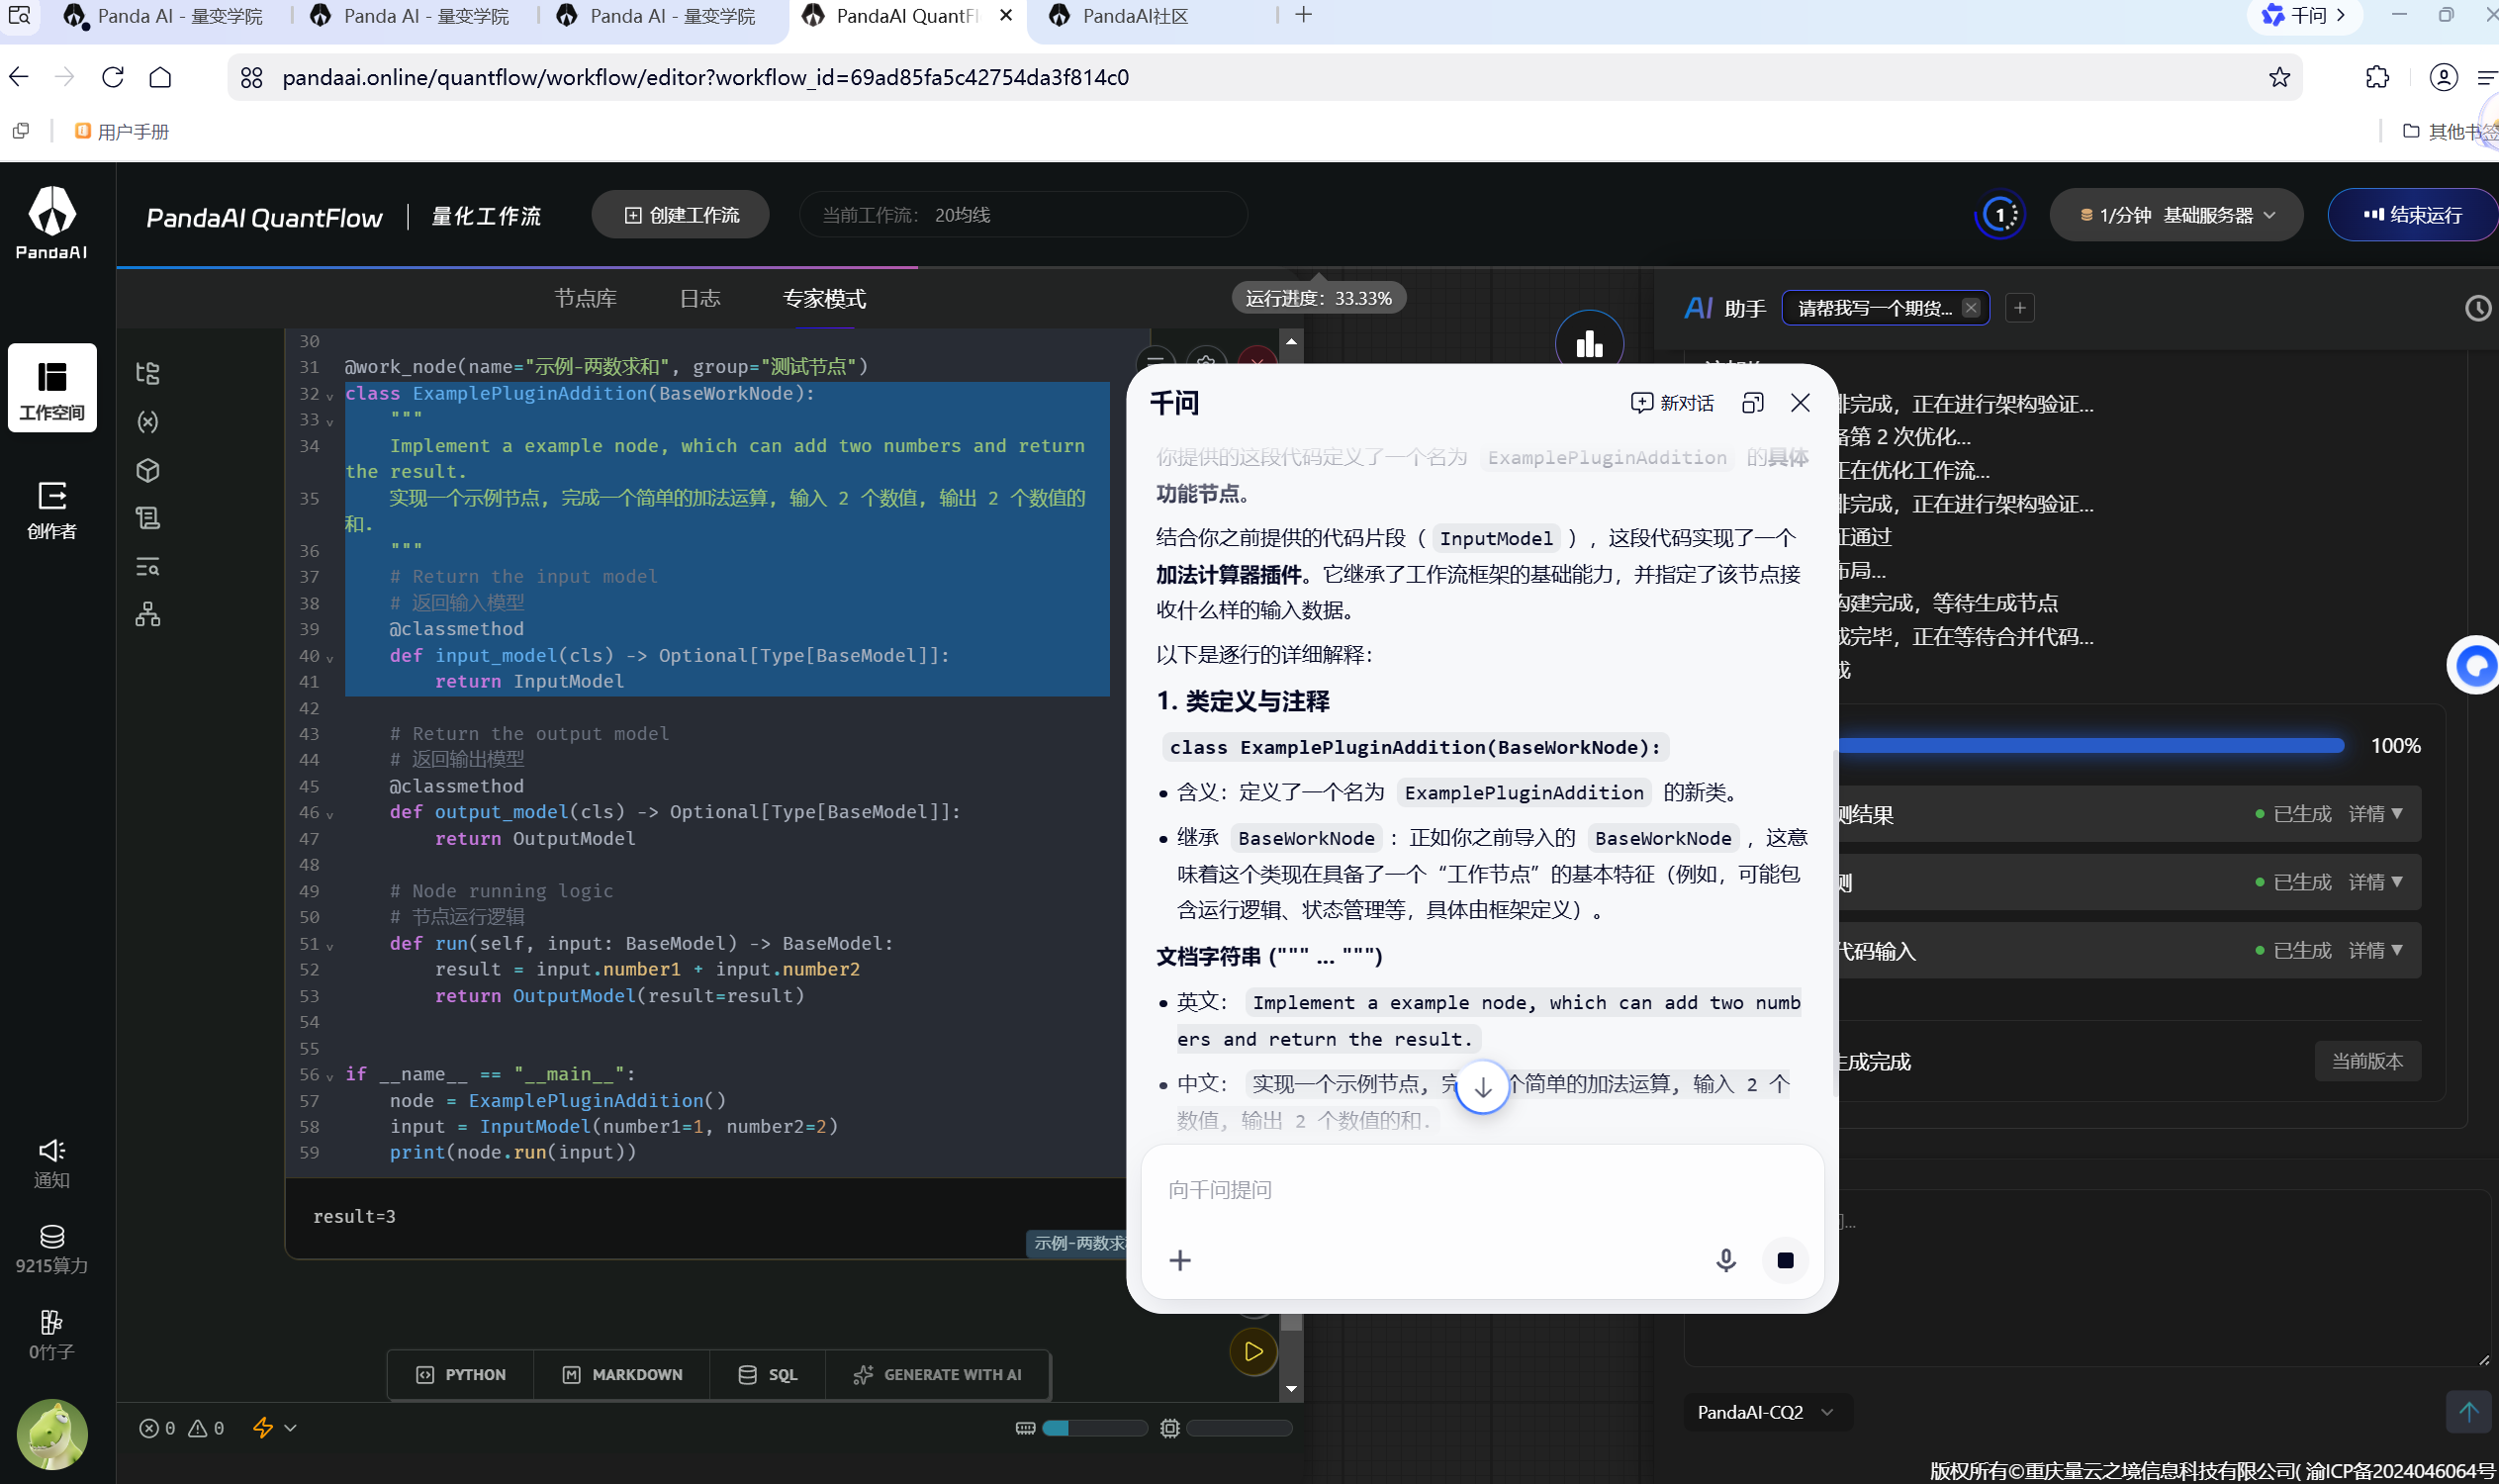Pop out the 千问 panel window
This screenshot has width=2499, height=1484.
click(x=1752, y=403)
